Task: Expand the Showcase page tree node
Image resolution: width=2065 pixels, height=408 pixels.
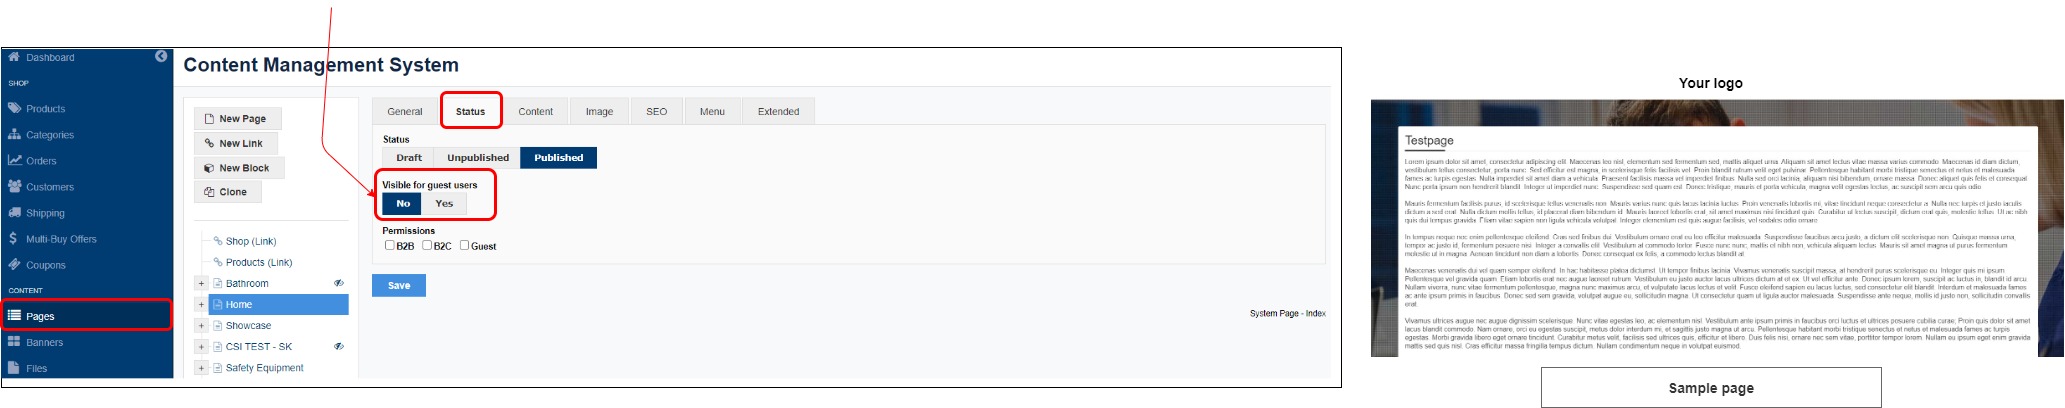Action: point(201,326)
